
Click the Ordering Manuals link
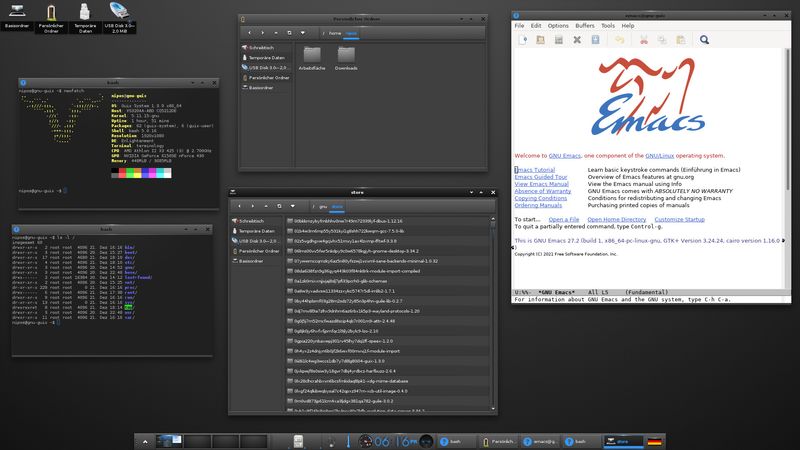point(538,205)
